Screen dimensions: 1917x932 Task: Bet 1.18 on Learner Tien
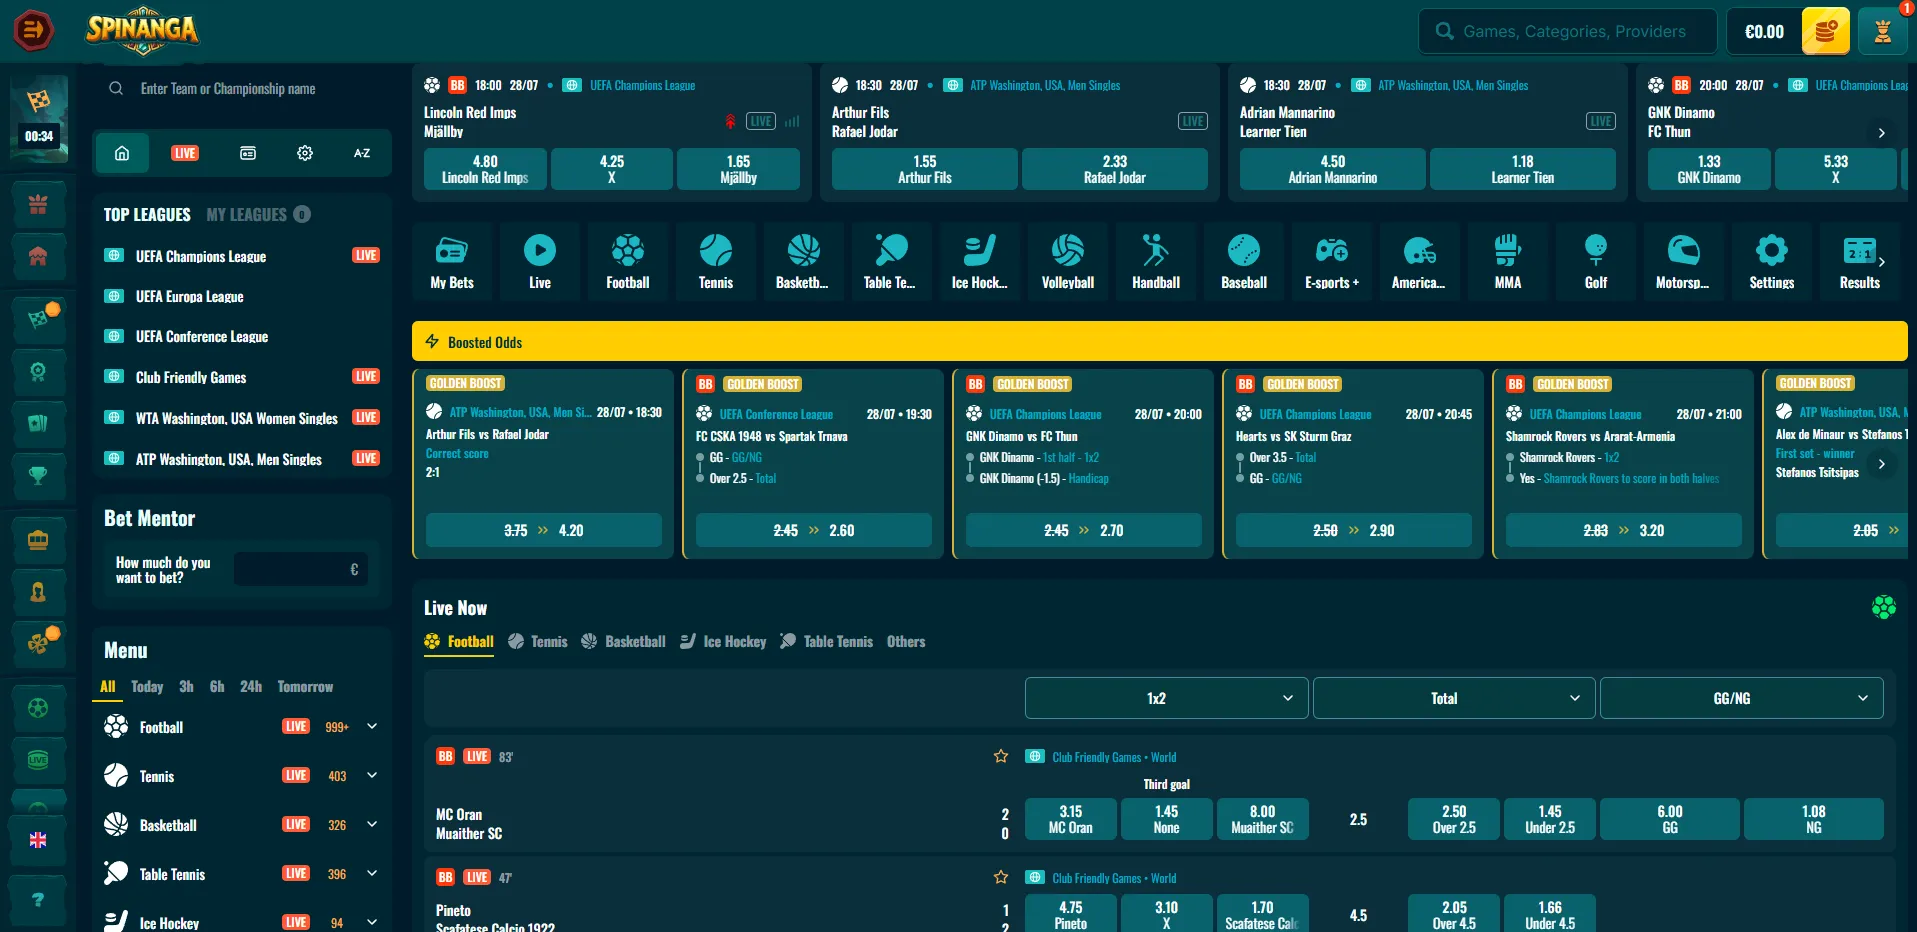1523,169
